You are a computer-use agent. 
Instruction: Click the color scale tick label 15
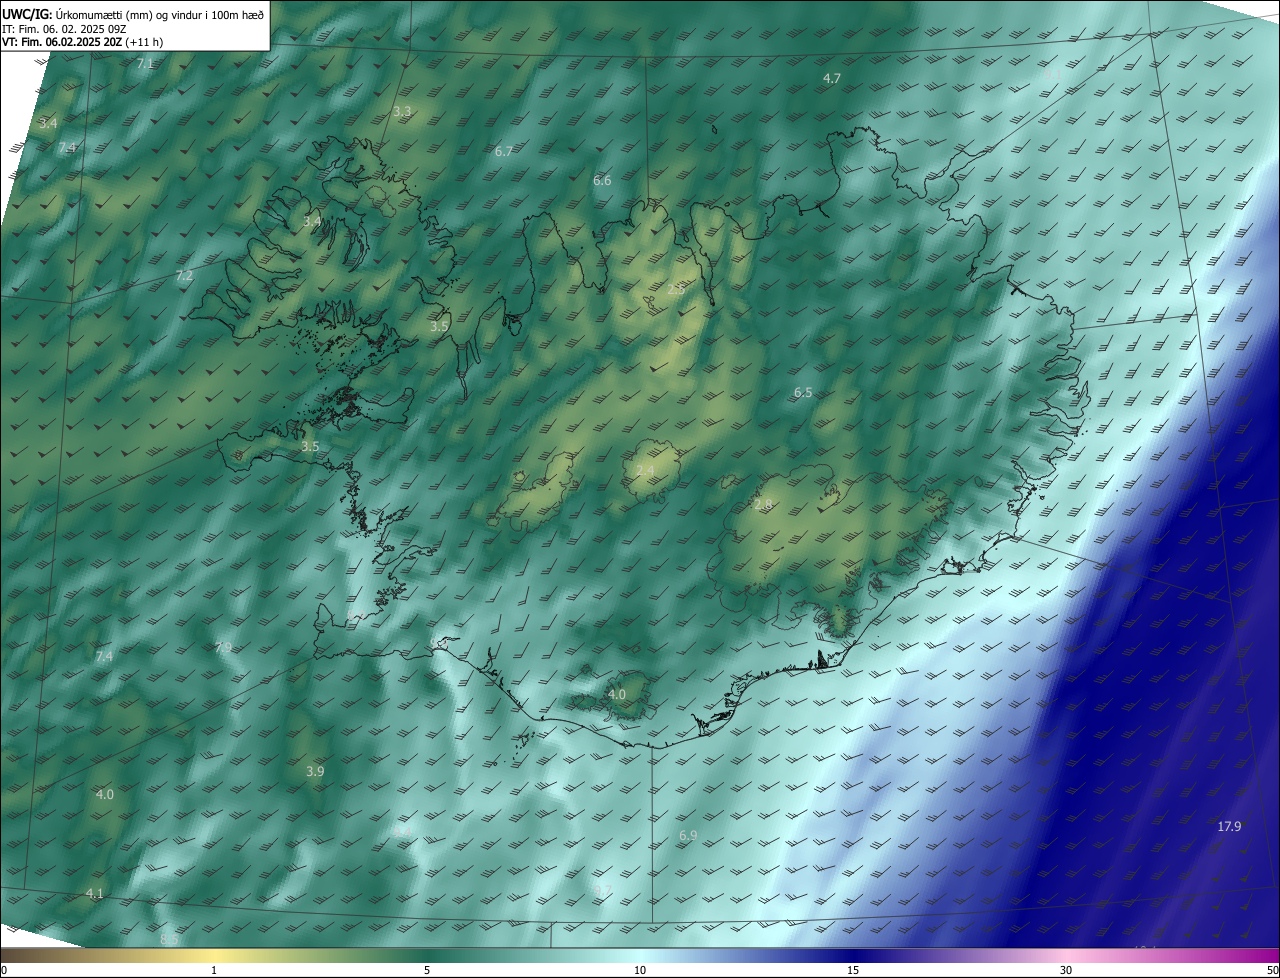pos(853,970)
